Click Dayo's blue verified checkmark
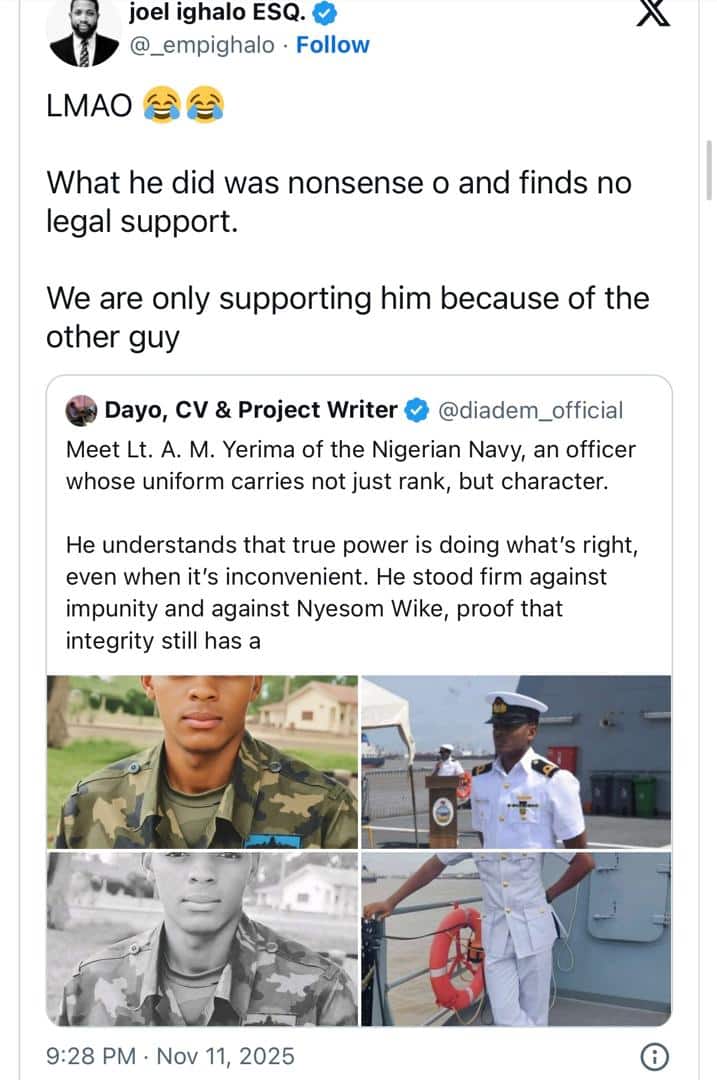The image size is (717, 1080). pyautogui.click(x=416, y=410)
